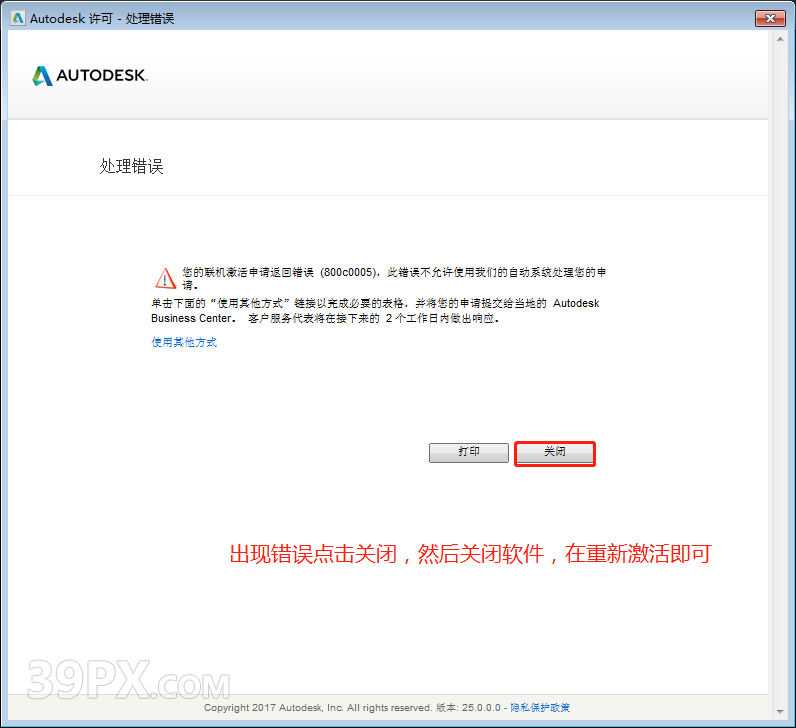Click the 打印 (Print) button
The width and height of the screenshot is (796, 728).
pyautogui.click(x=469, y=453)
